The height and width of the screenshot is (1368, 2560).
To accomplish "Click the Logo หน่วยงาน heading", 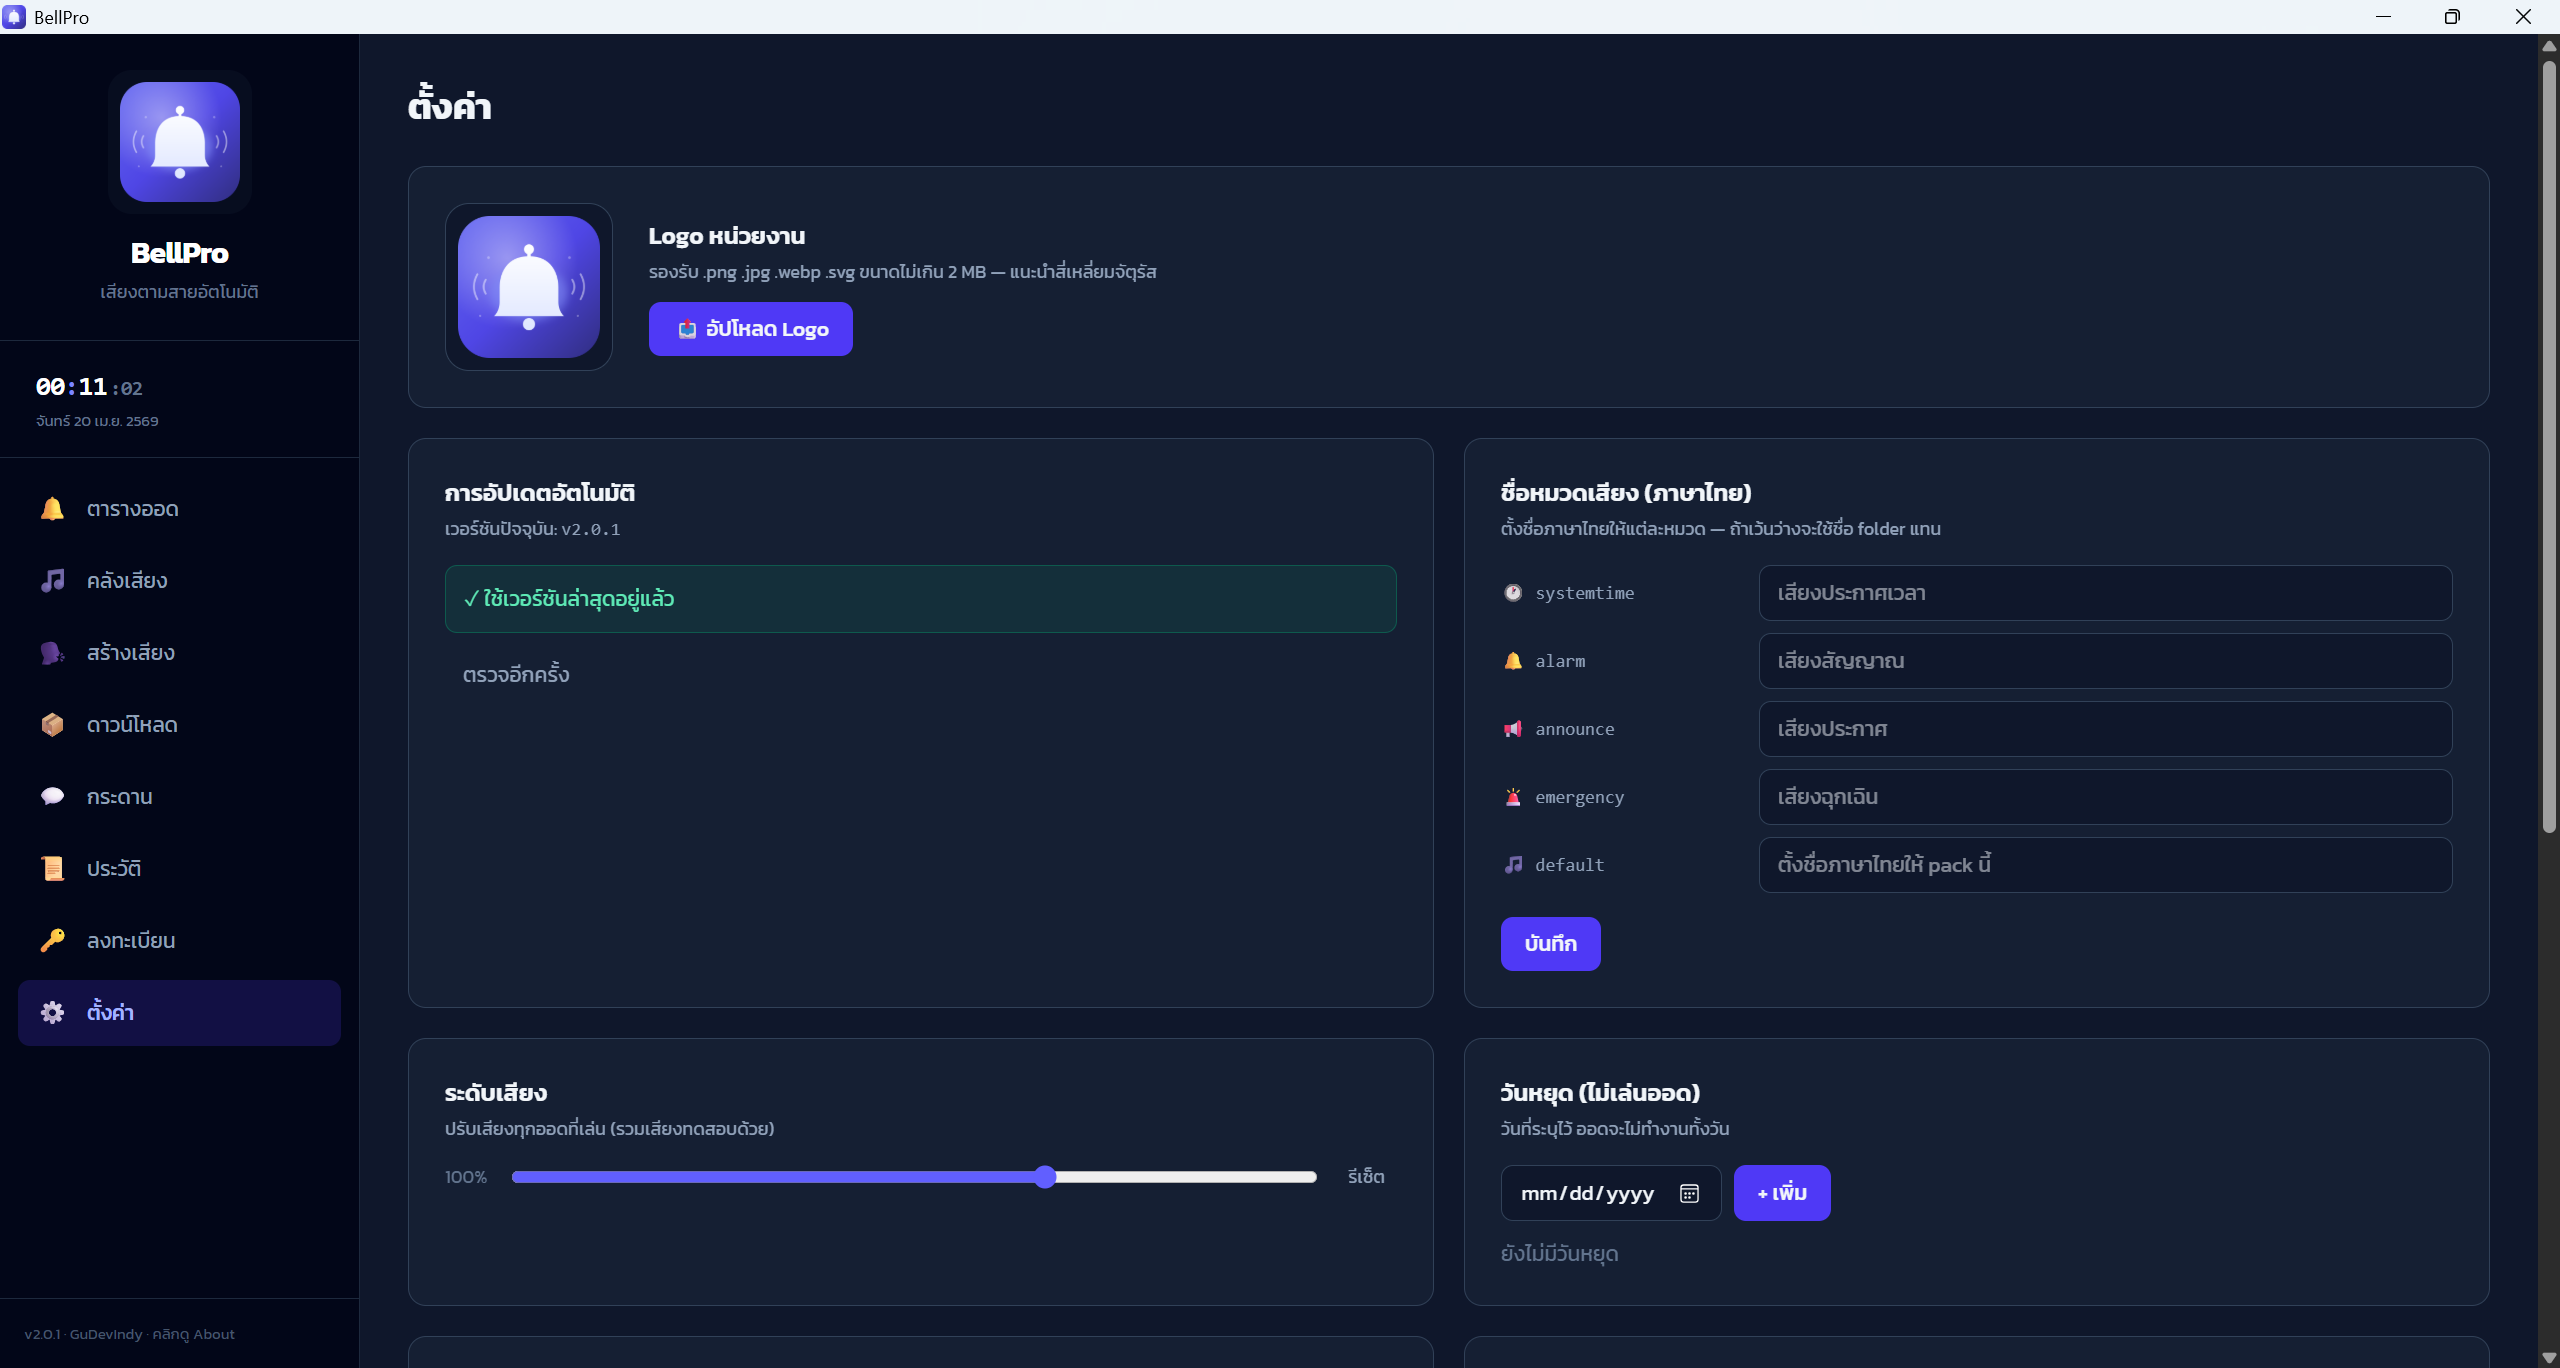I will point(727,236).
